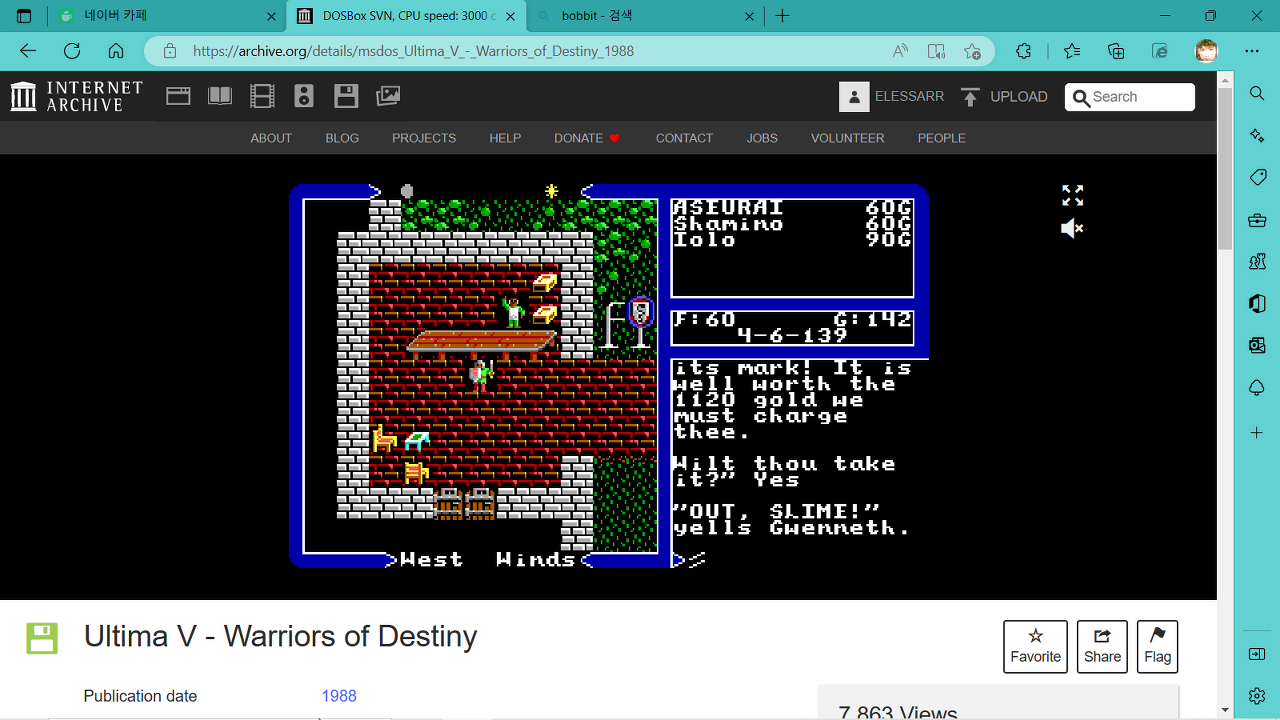Open the Software floppy disk icon
The image size is (1280, 720).
click(x=346, y=96)
